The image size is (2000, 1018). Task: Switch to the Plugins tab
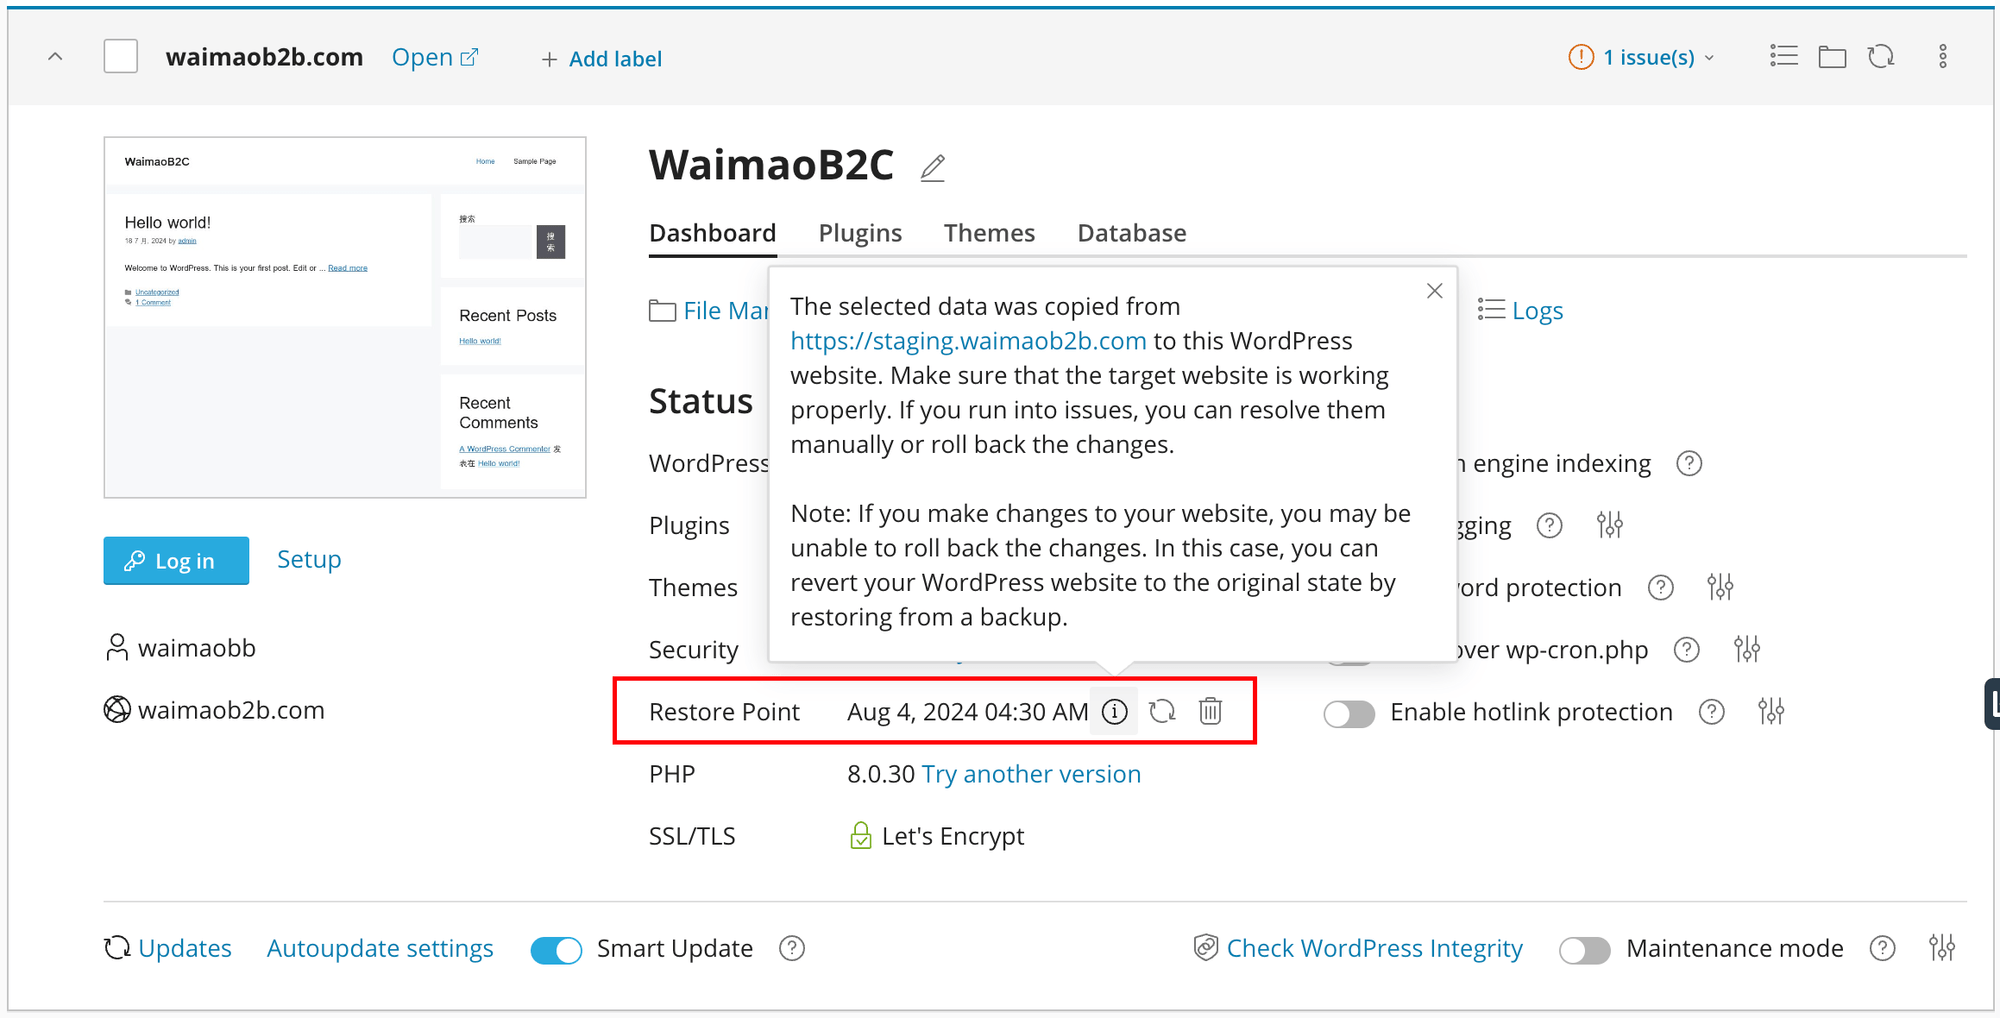pos(860,232)
